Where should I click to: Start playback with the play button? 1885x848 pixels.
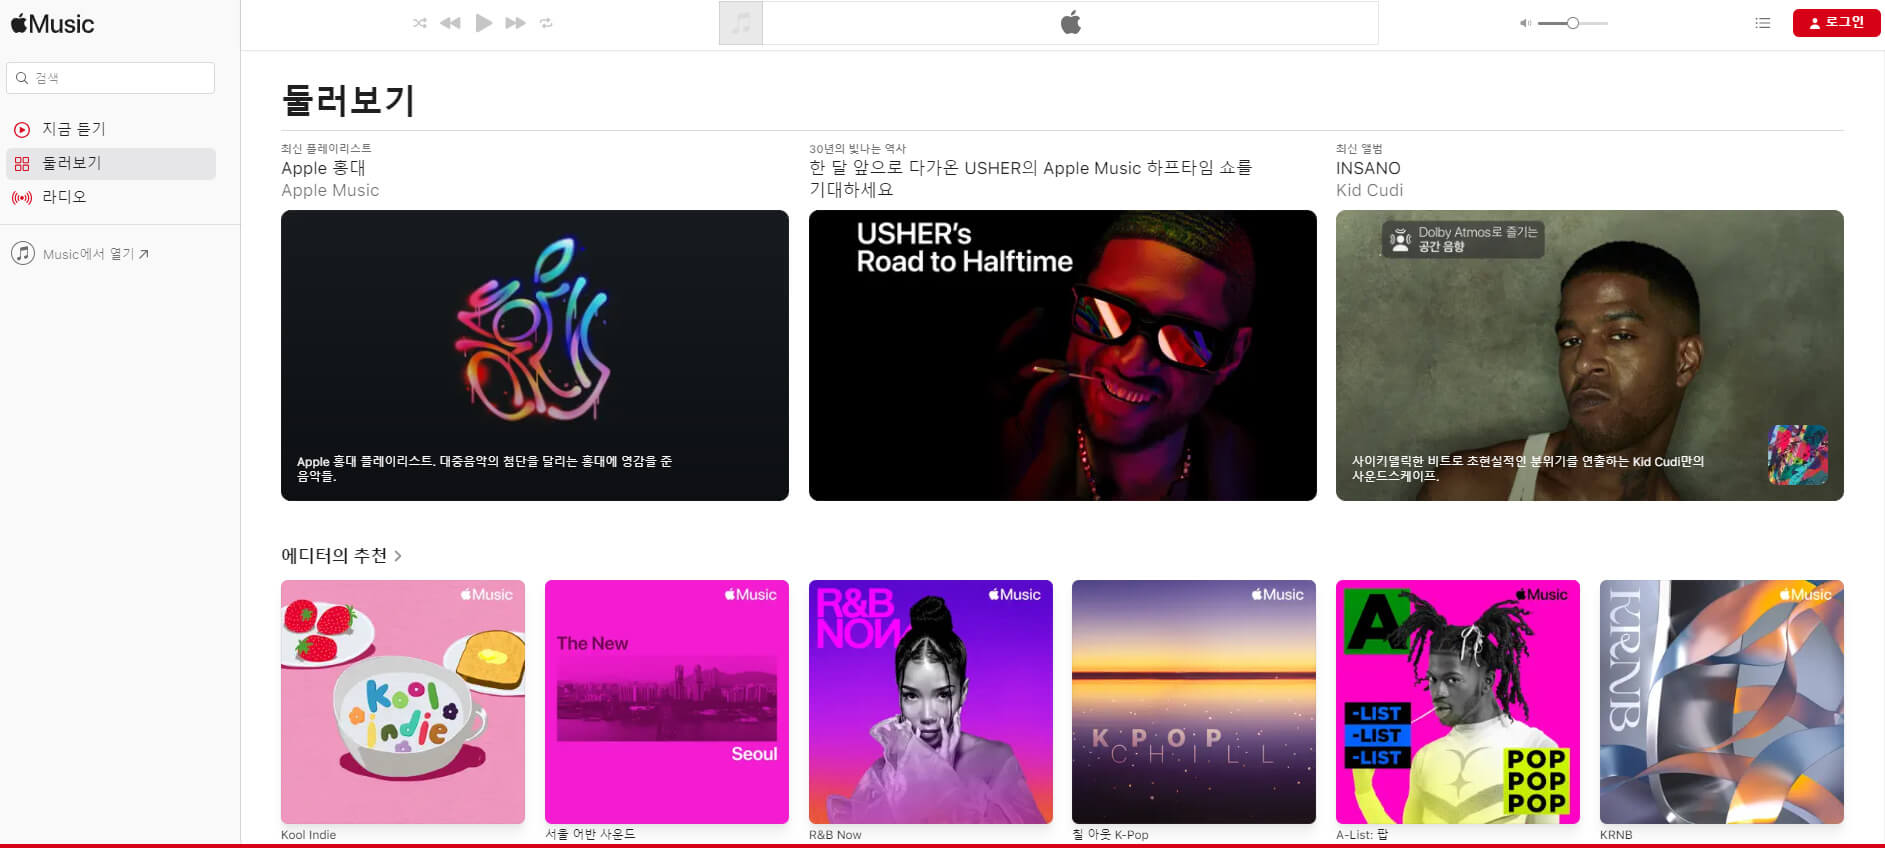pos(484,23)
